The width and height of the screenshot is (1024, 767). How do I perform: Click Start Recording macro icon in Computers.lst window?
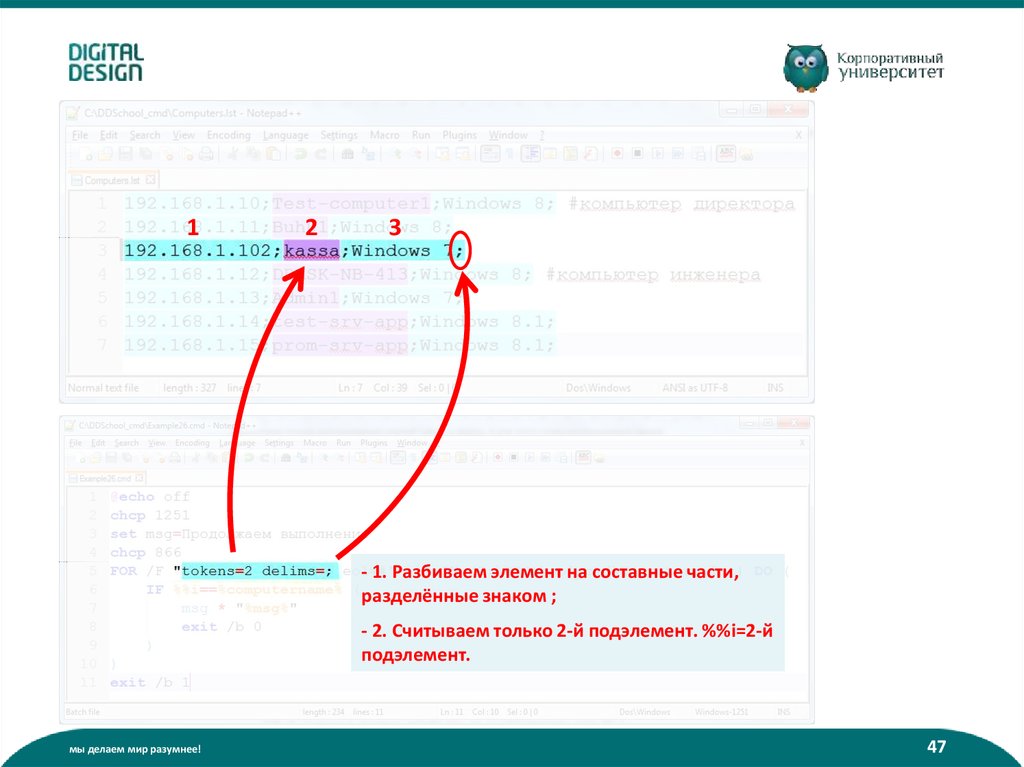(617, 154)
